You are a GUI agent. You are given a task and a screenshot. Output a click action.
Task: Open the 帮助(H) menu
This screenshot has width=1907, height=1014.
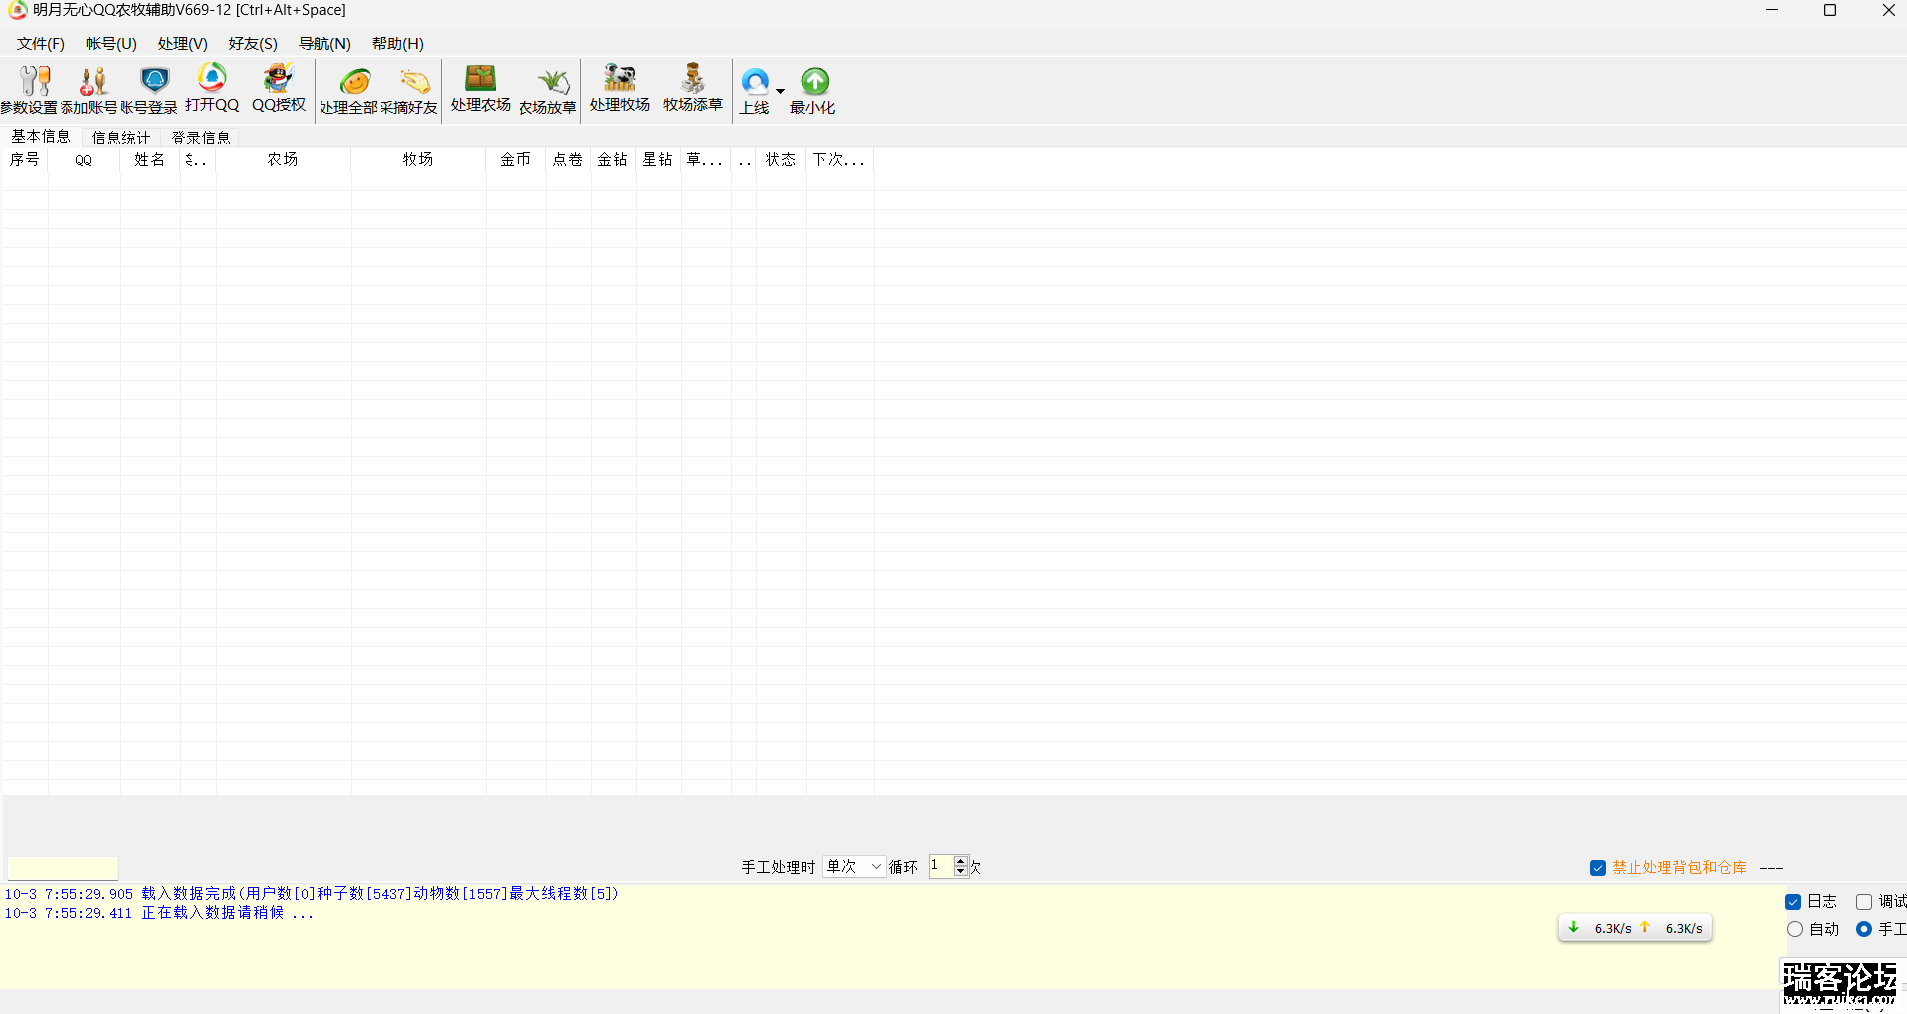pos(398,44)
